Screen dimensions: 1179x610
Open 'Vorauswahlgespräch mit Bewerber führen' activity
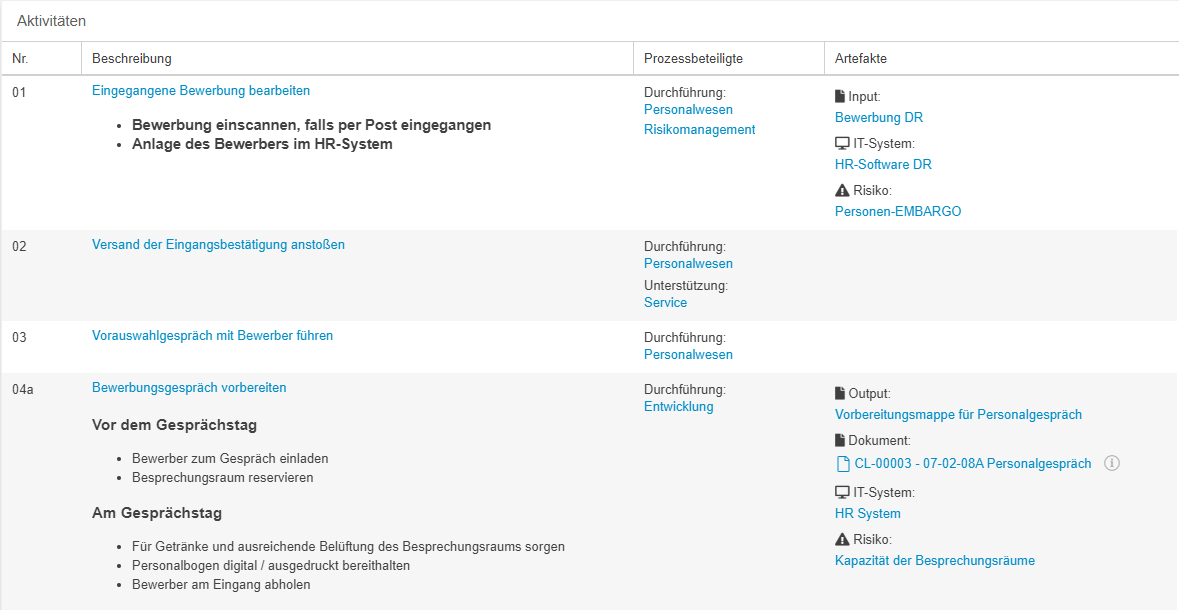[x=212, y=336]
